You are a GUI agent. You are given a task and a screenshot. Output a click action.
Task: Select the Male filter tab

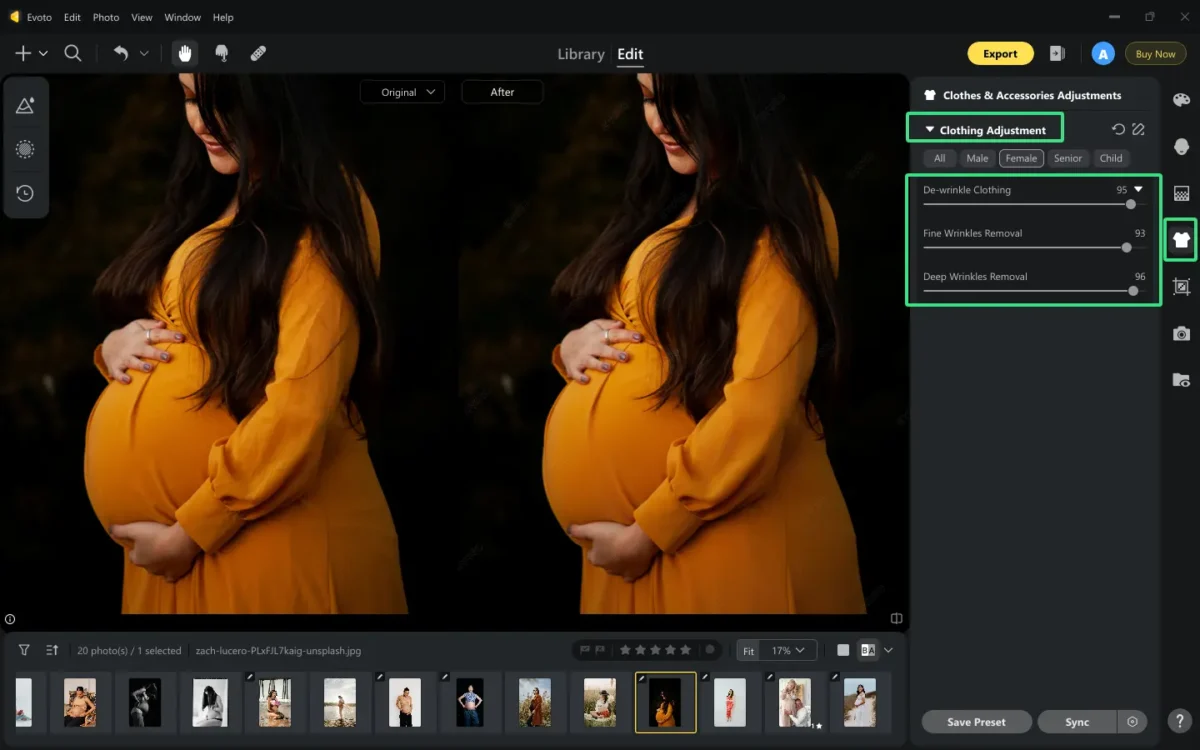click(977, 158)
